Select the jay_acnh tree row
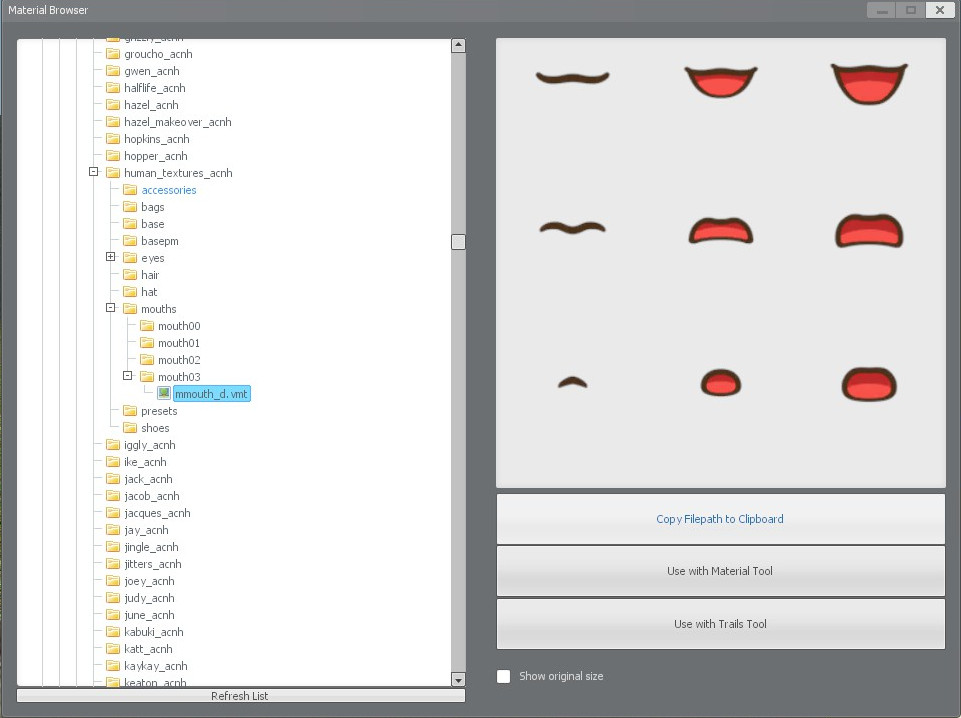The width and height of the screenshot is (961, 718). (146, 530)
